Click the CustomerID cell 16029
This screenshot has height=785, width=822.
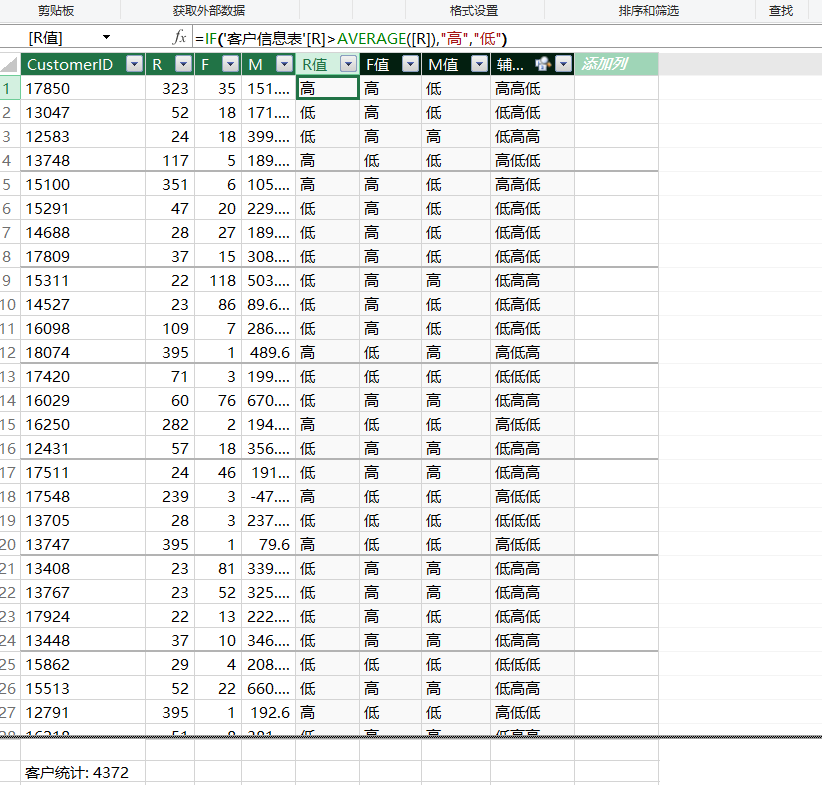click(x=83, y=401)
